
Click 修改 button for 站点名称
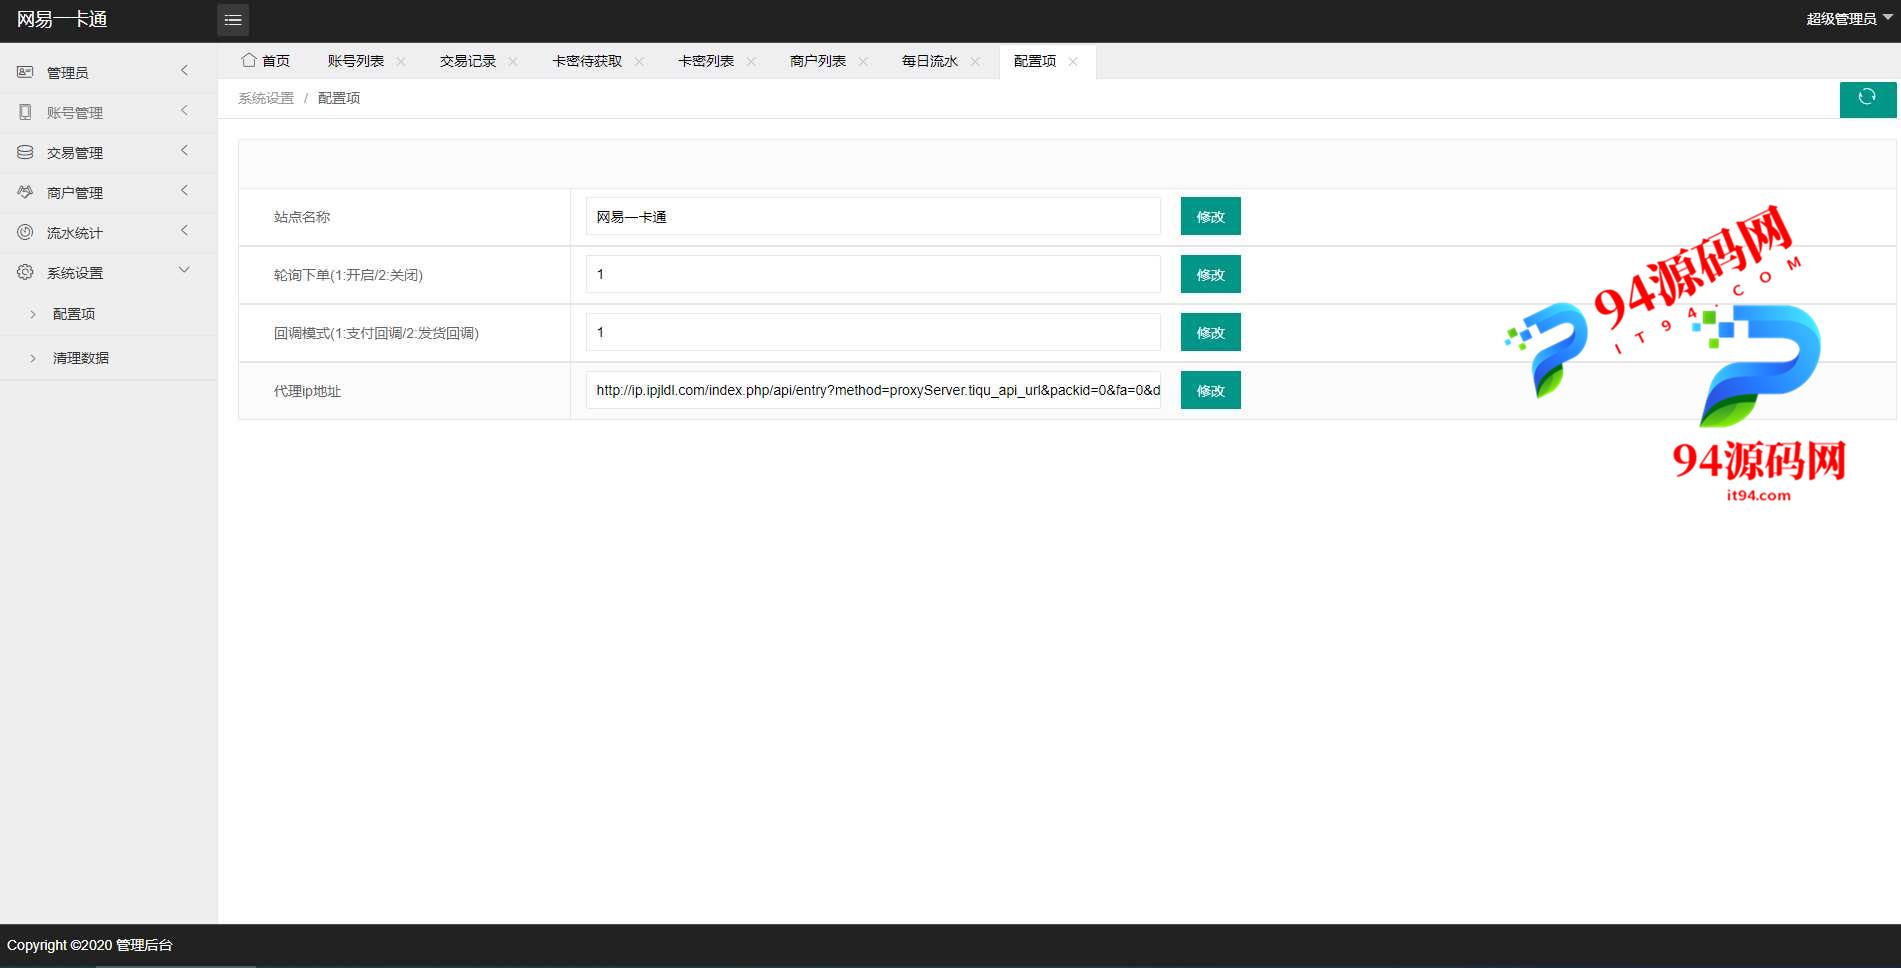[1210, 216]
